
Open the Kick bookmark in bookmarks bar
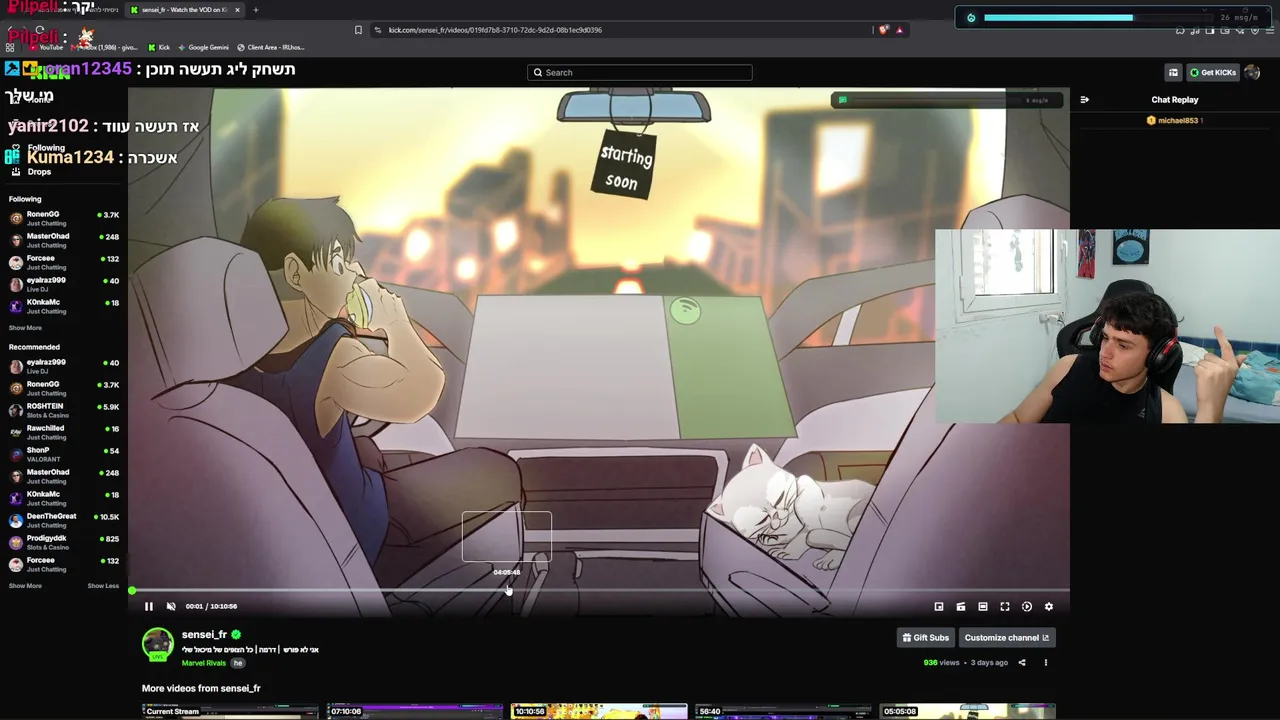159,47
